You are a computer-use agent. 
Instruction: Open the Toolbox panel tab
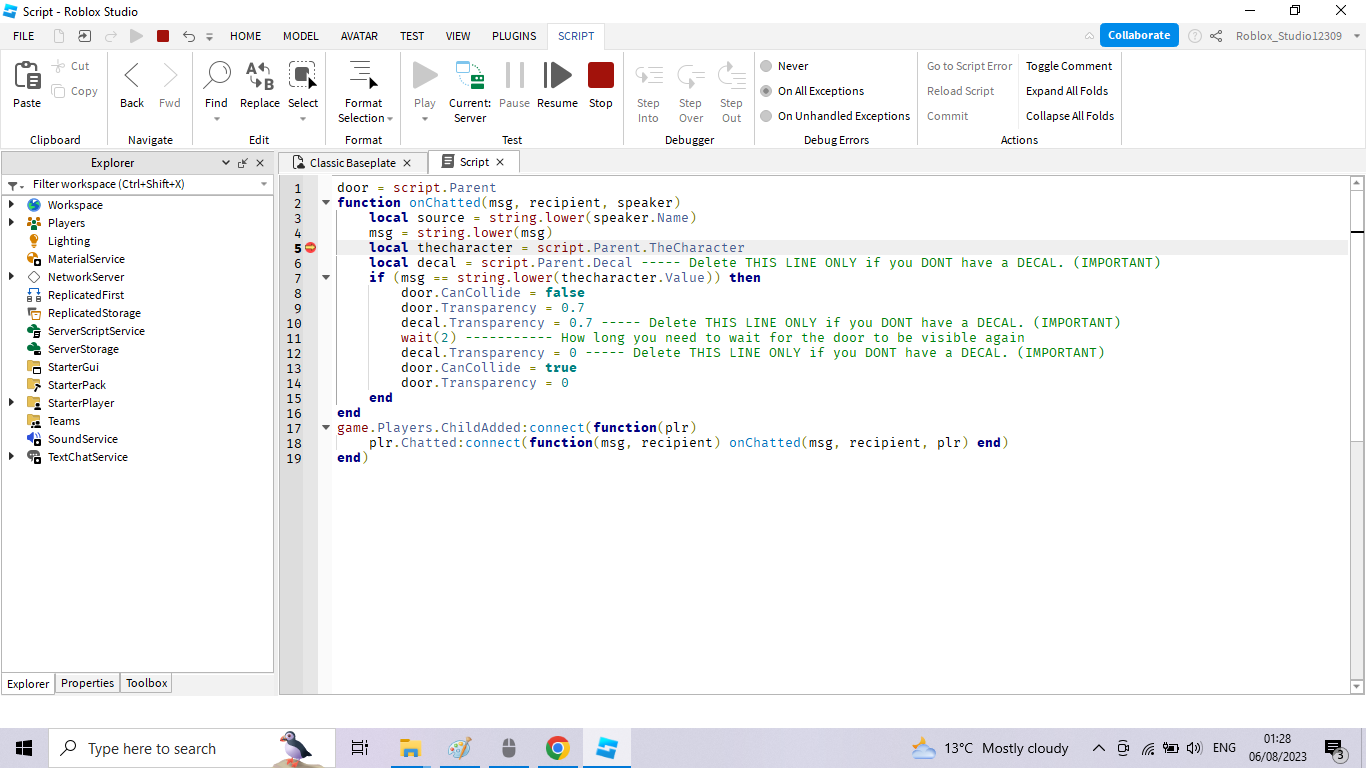coord(146,683)
